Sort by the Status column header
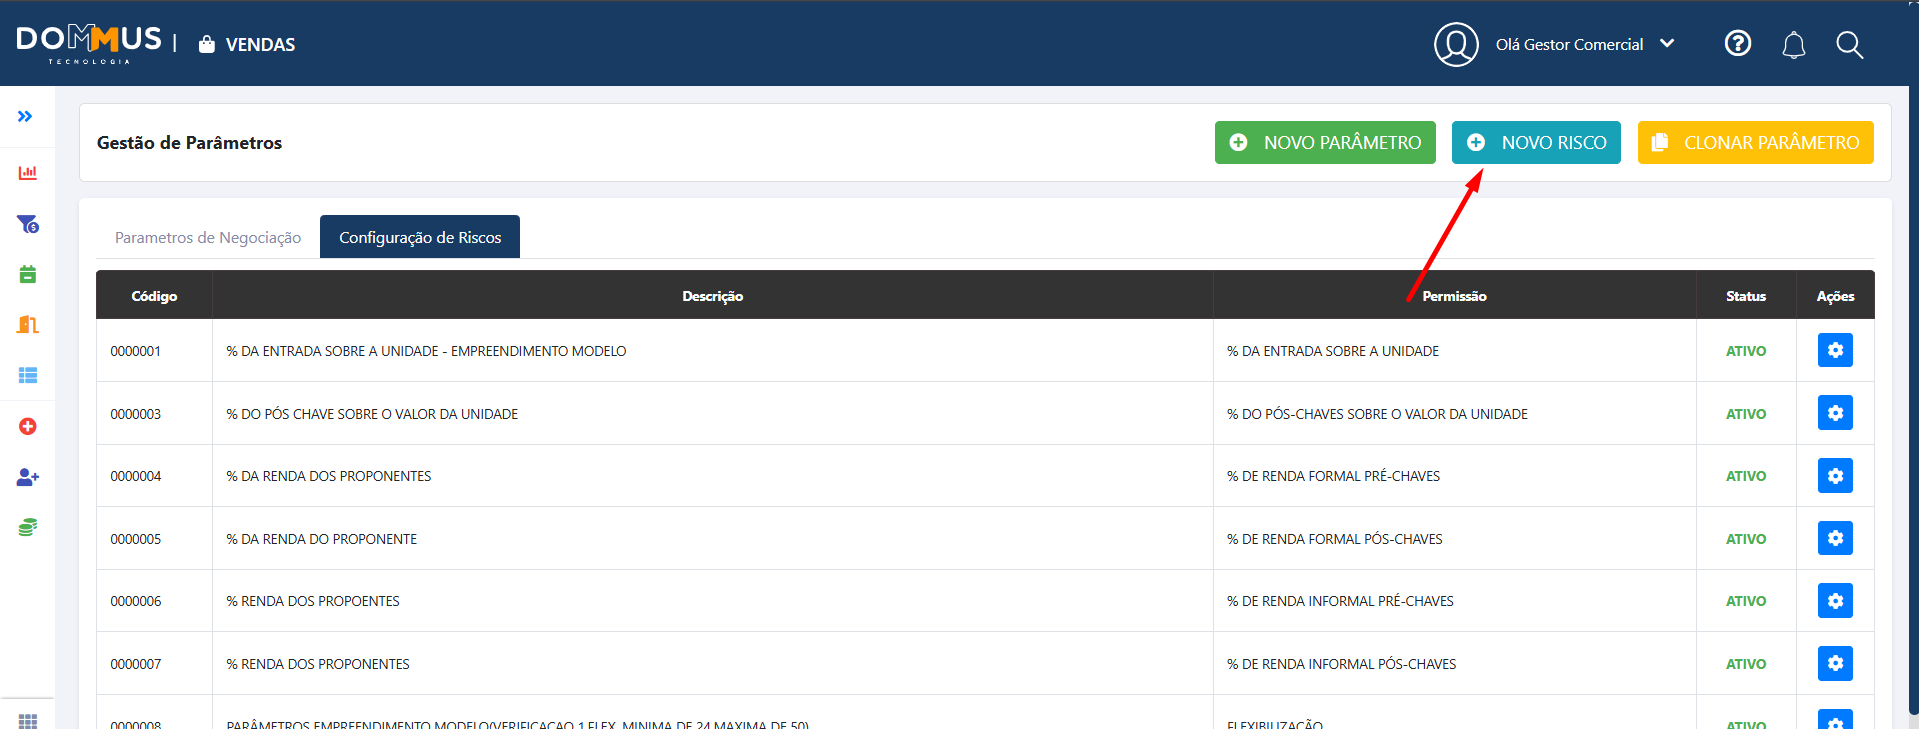The image size is (1919, 729). click(x=1746, y=296)
